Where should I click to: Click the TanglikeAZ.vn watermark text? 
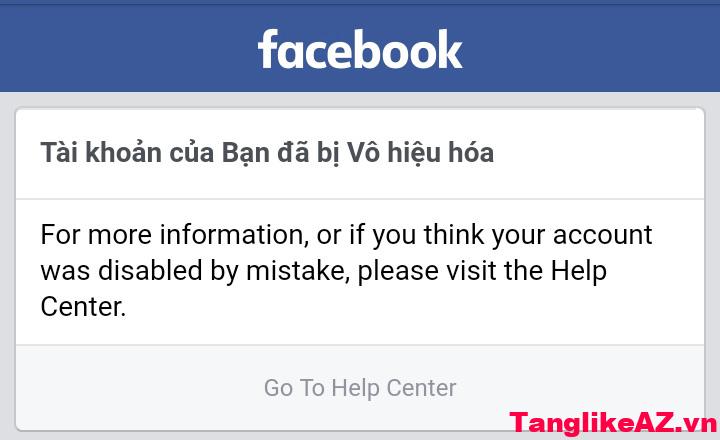[x=614, y=423]
